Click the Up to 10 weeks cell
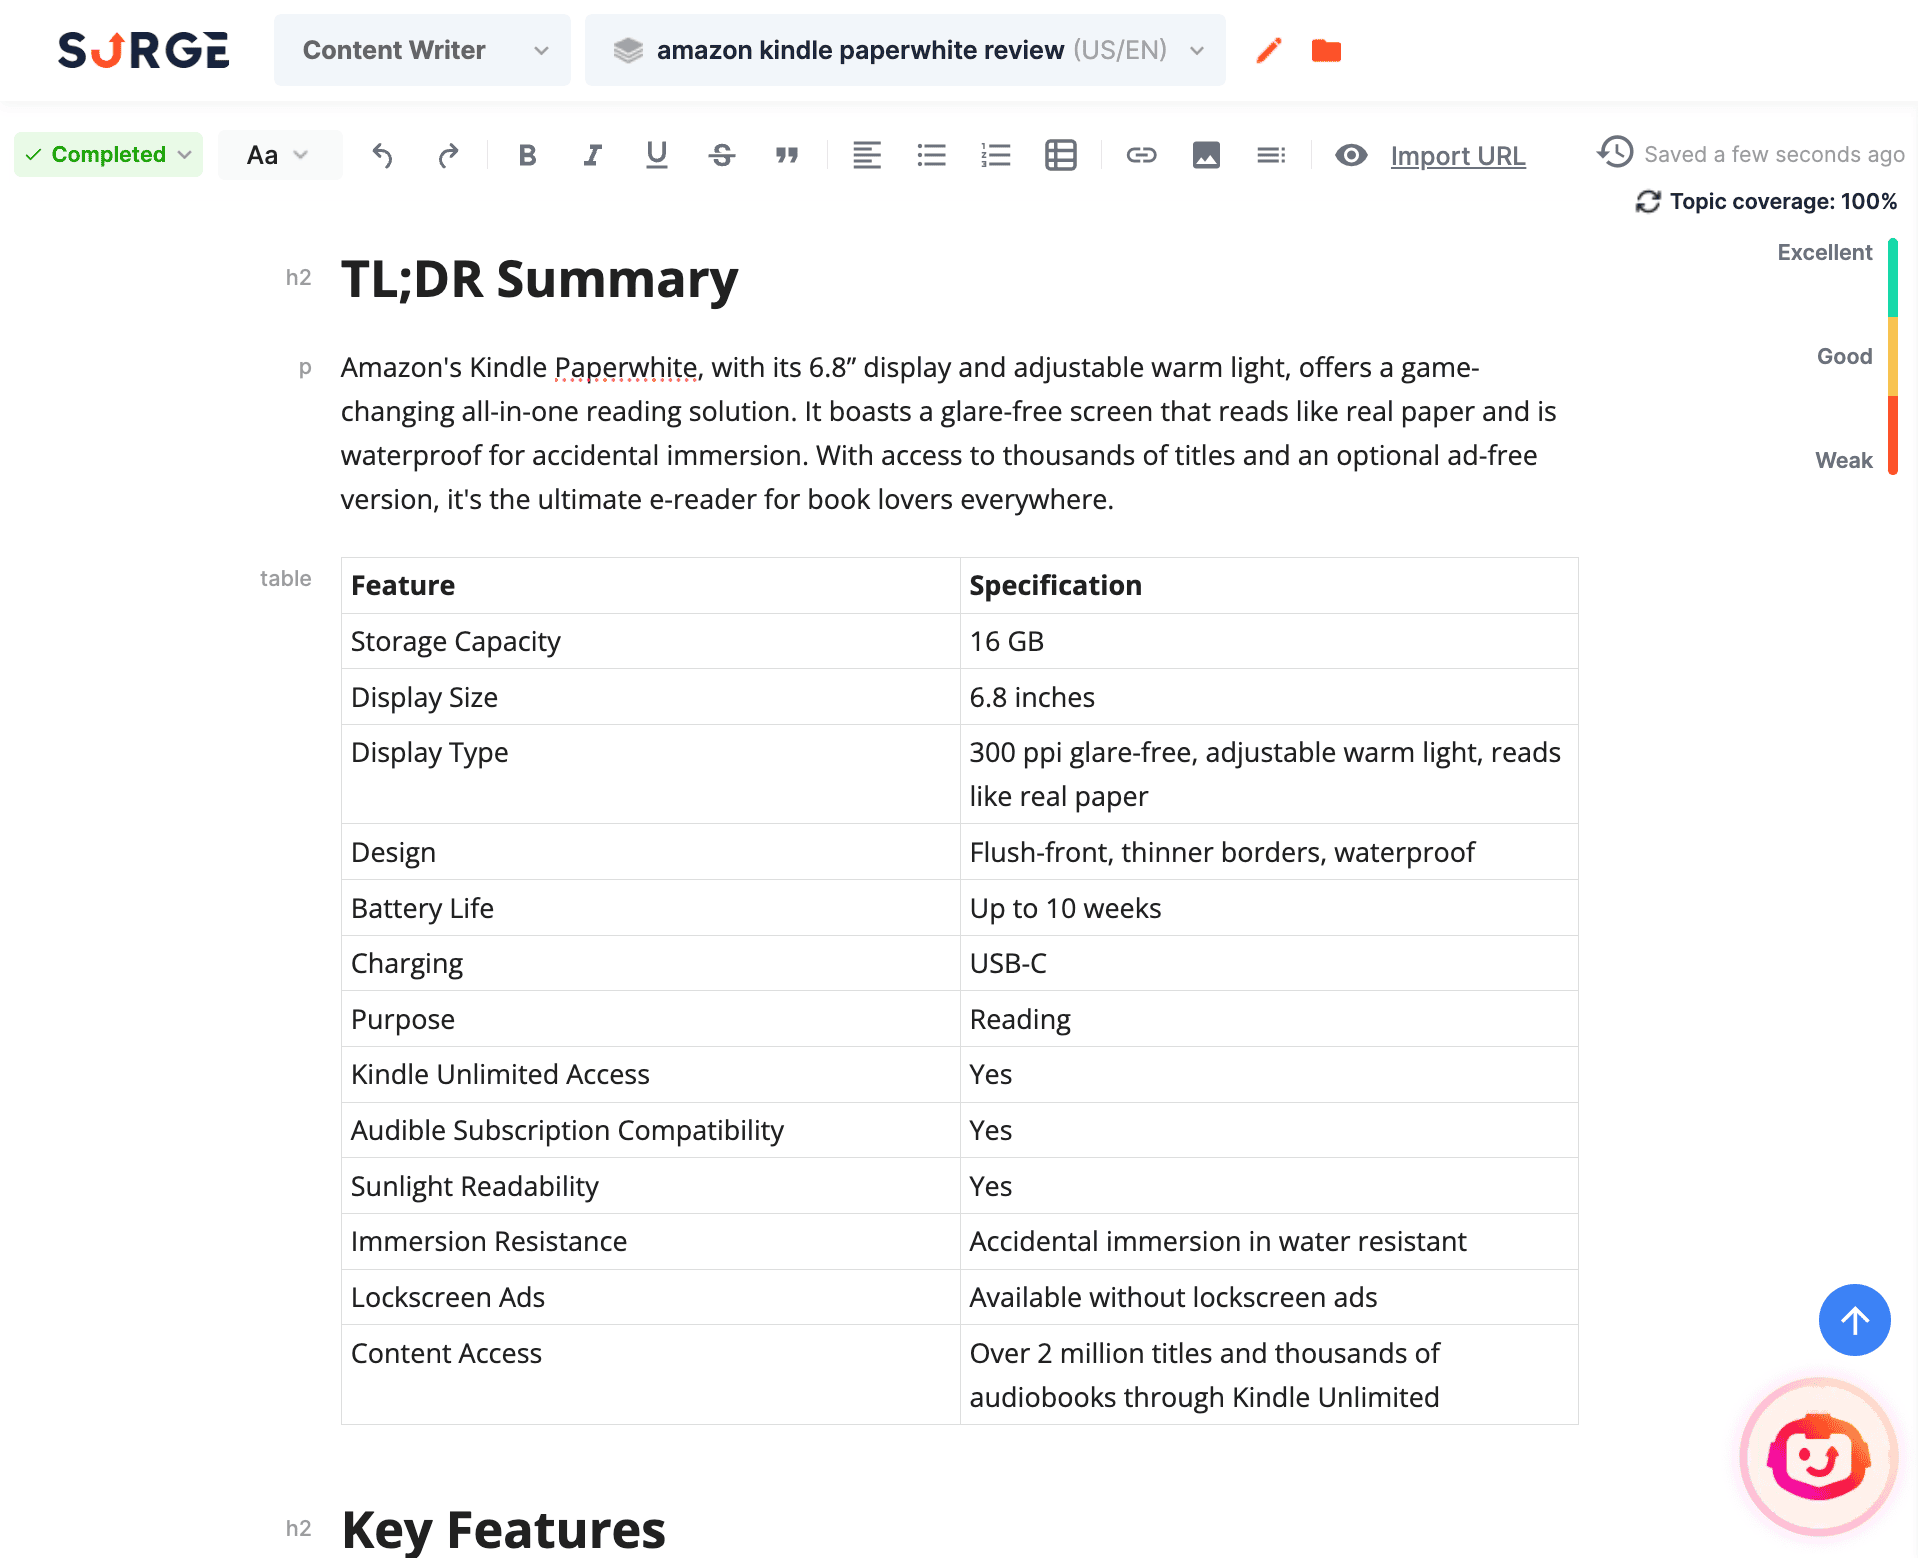The height and width of the screenshot is (1558, 1918). coord(1268,908)
